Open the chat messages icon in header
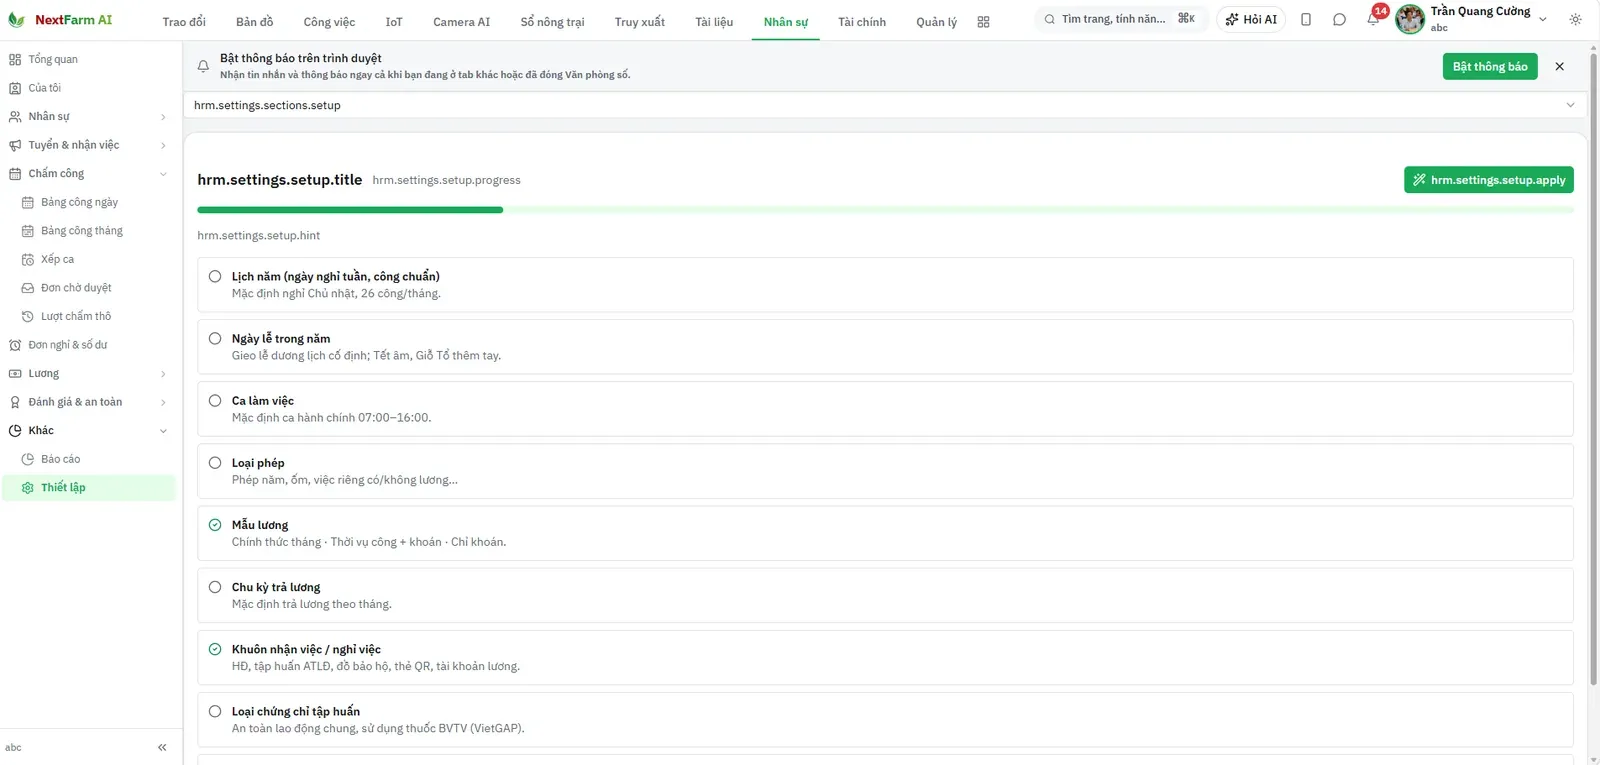The height and width of the screenshot is (765, 1600). pyautogui.click(x=1339, y=19)
